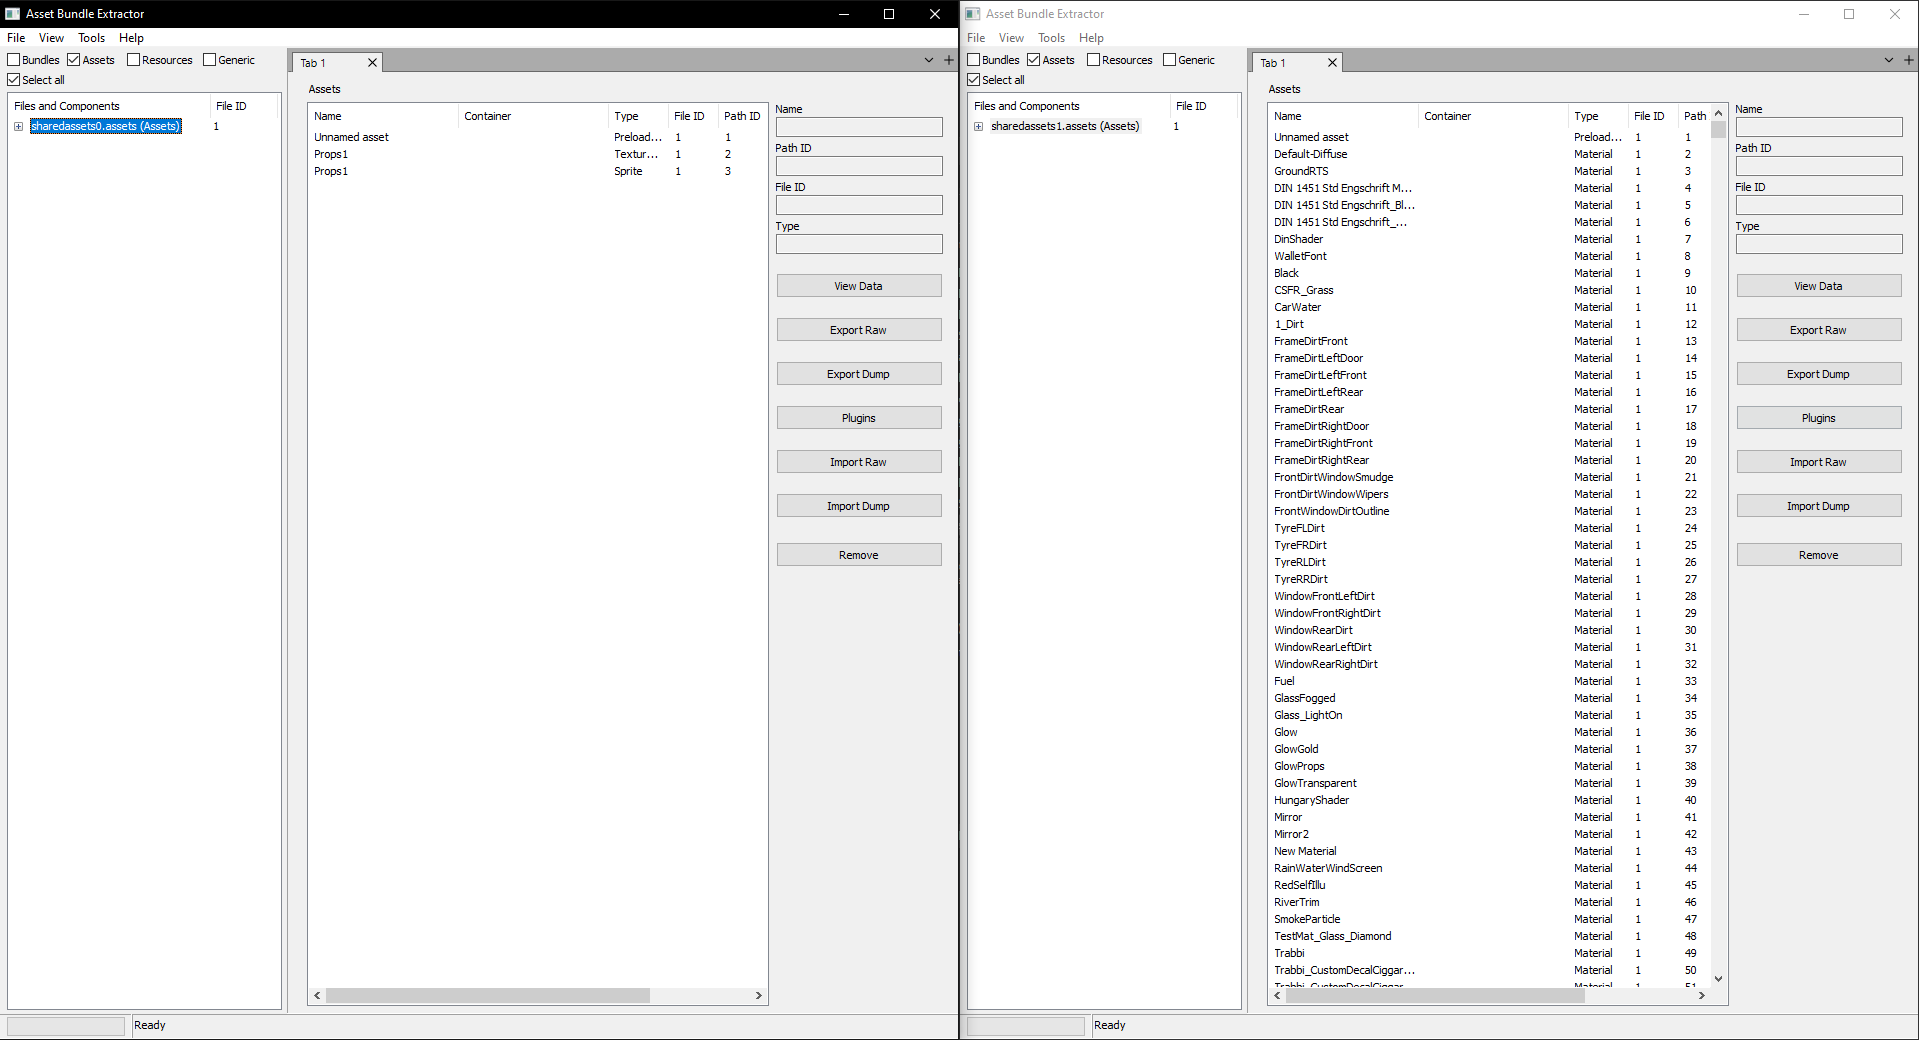Click View Data button in right window

coord(1819,286)
